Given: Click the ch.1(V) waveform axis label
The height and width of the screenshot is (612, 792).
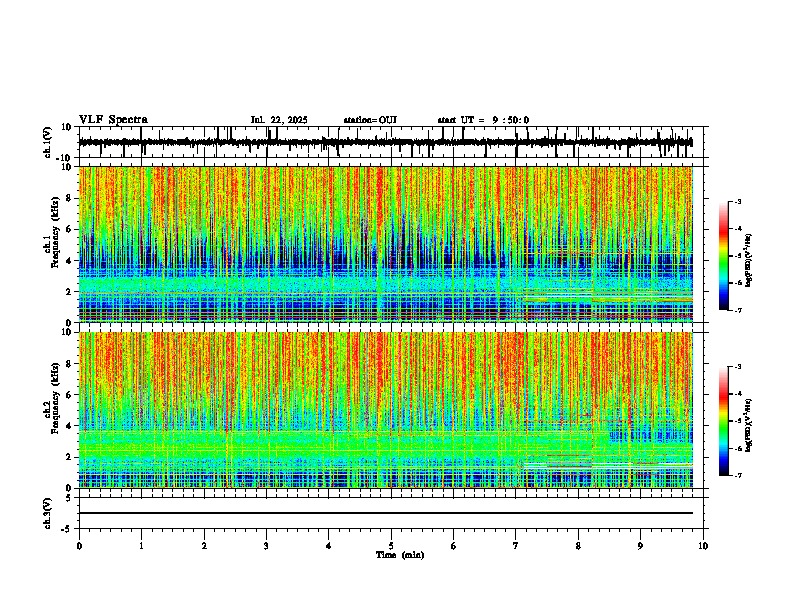Looking at the screenshot, I should pyautogui.click(x=49, y=142).
